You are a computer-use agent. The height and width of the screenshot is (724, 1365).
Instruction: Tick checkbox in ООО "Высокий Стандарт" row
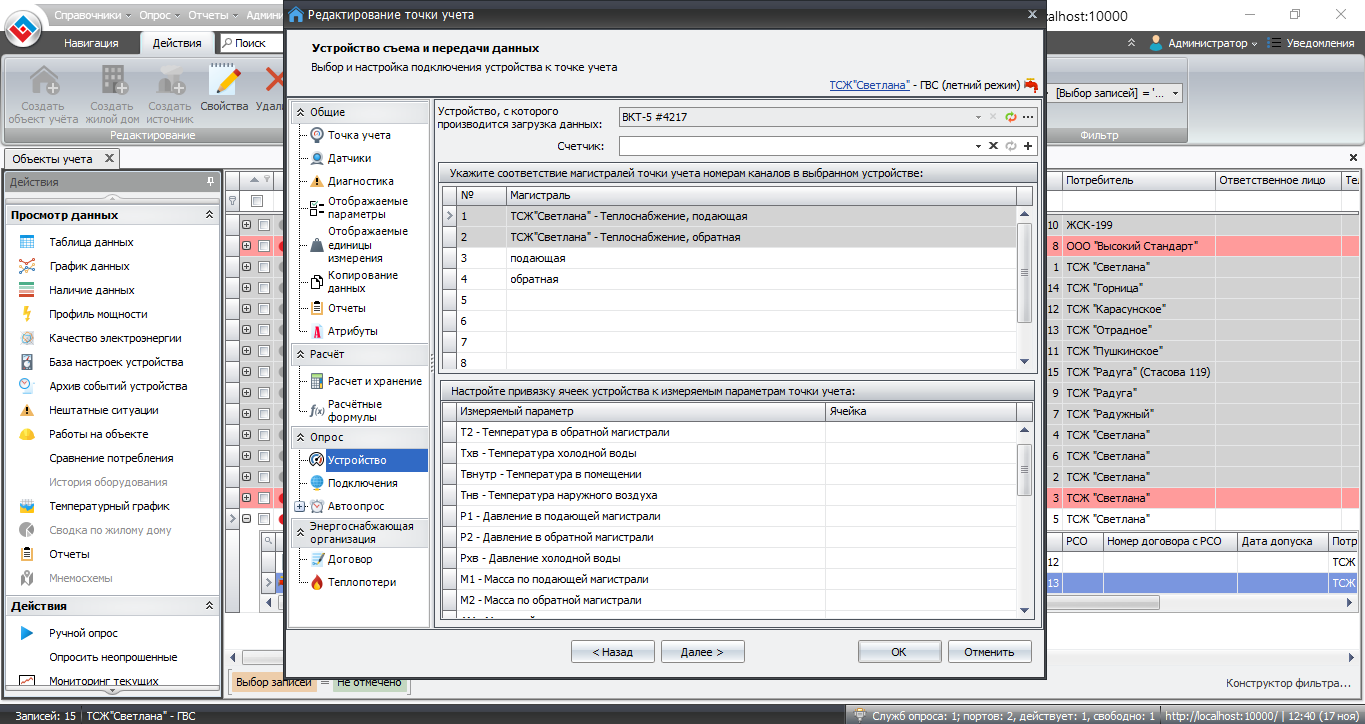click(x=264, y=246)
